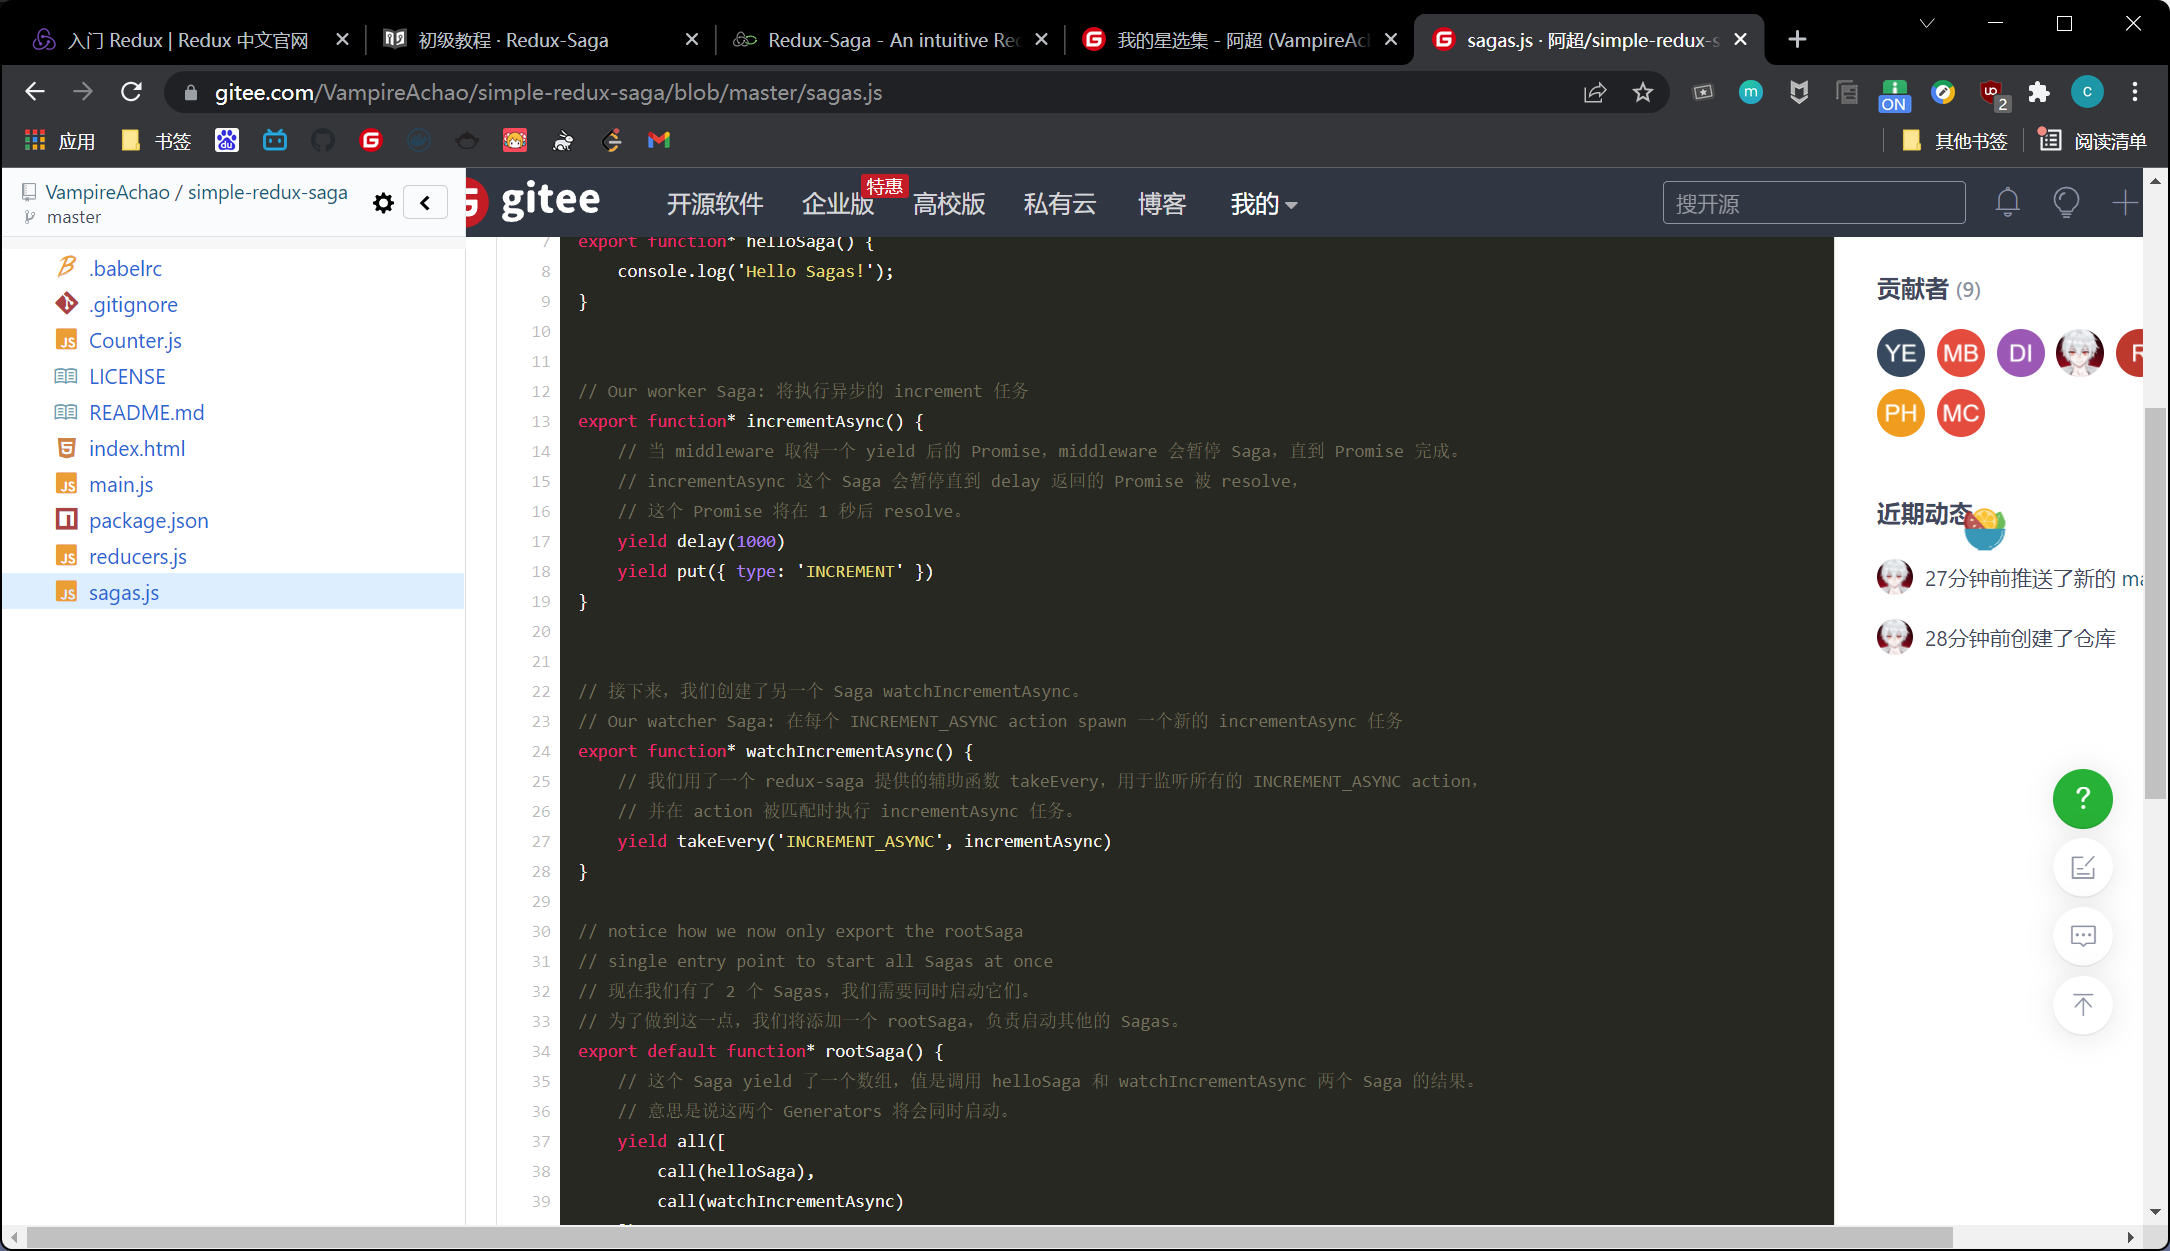The width and height of the screenshot is (2170, 1251).
Task: Click the 搜开源 search field
Action: [1813, 203]
